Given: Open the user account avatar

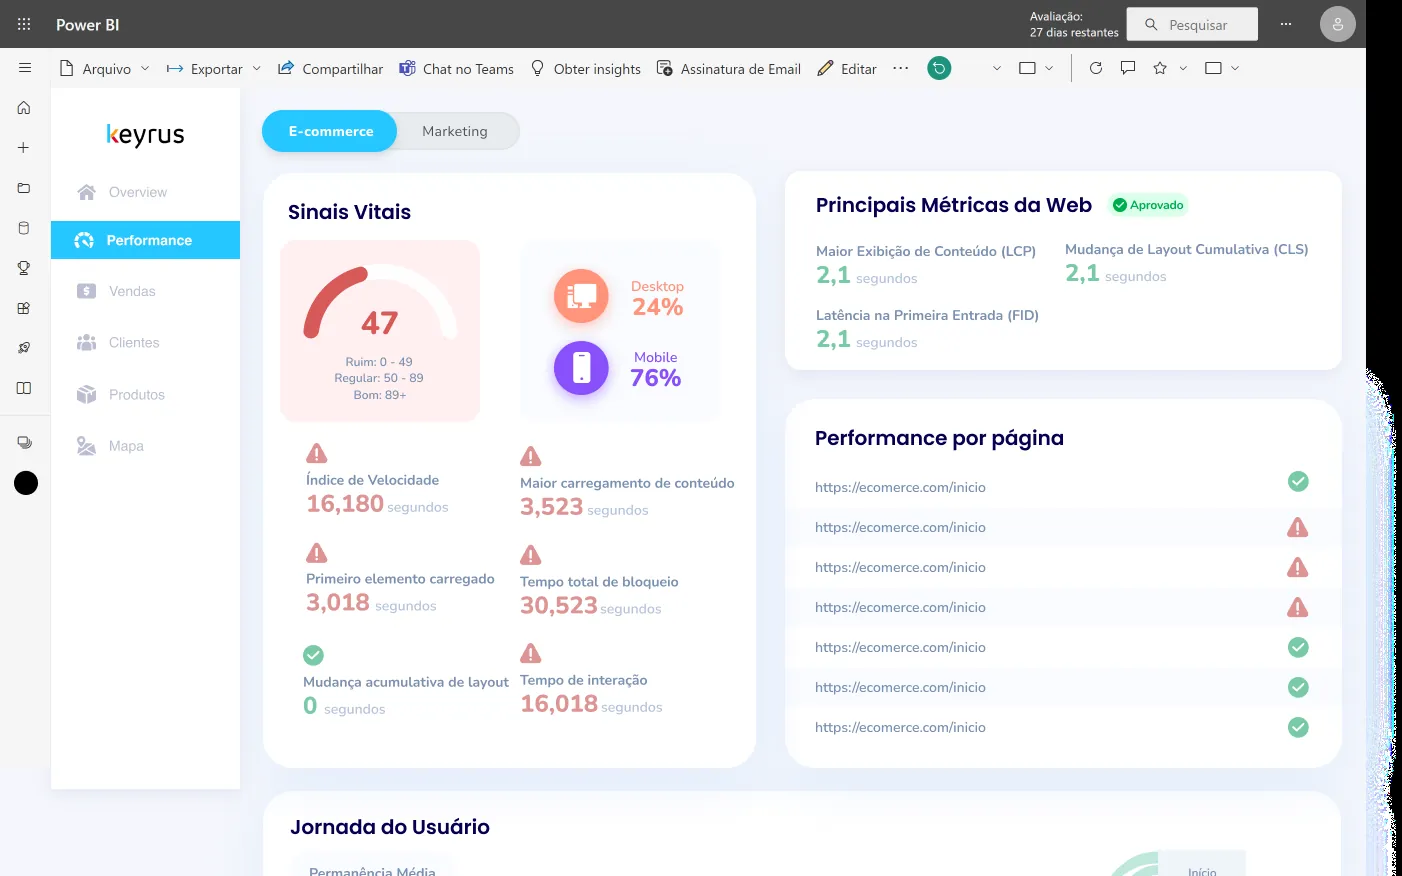Looking at the screenshot, I should coord(1338,24).
